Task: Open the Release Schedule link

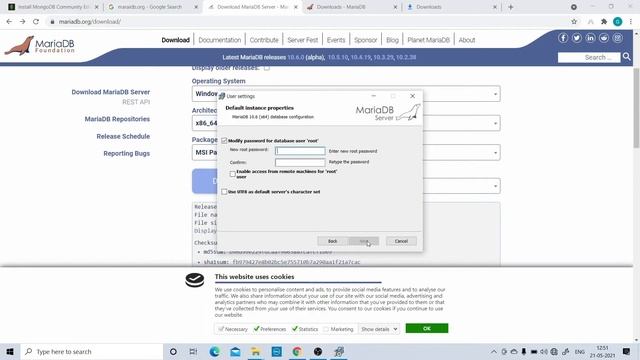Action: click(123, 136)
